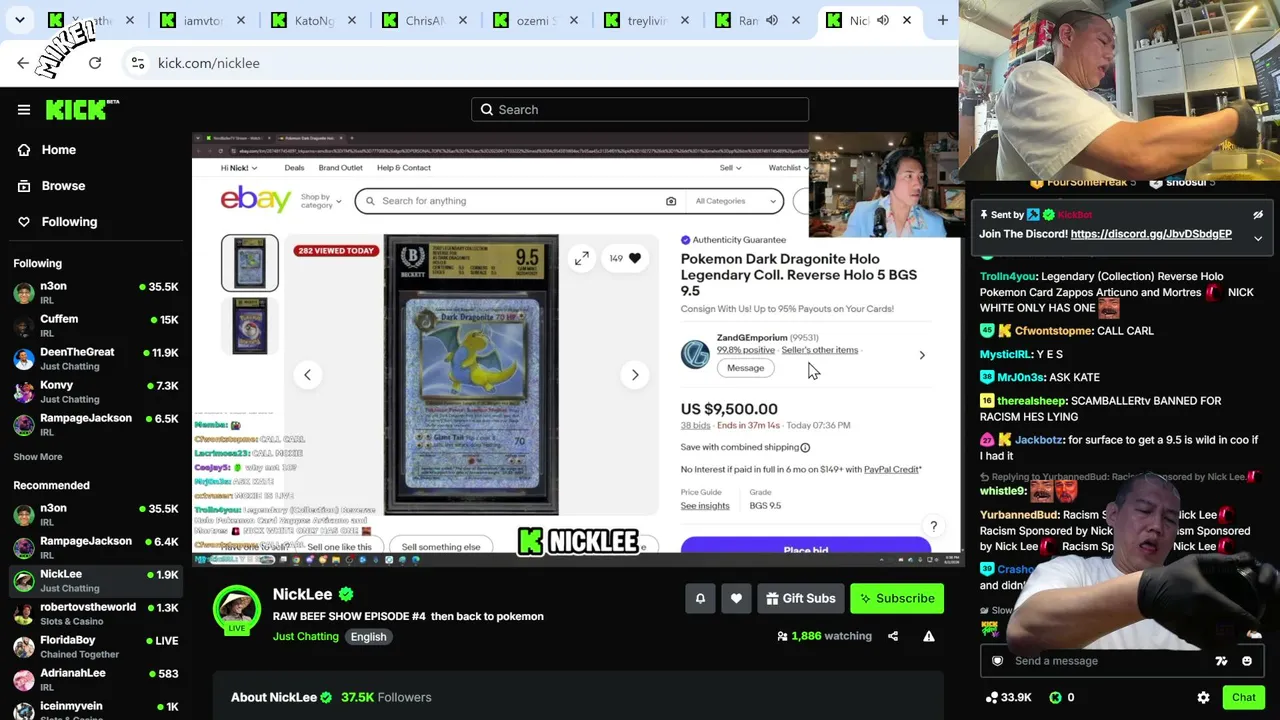Expand Show More under Following
Image resolution: width=1280 pixels, height=720 pixels.
click(38, 457)
